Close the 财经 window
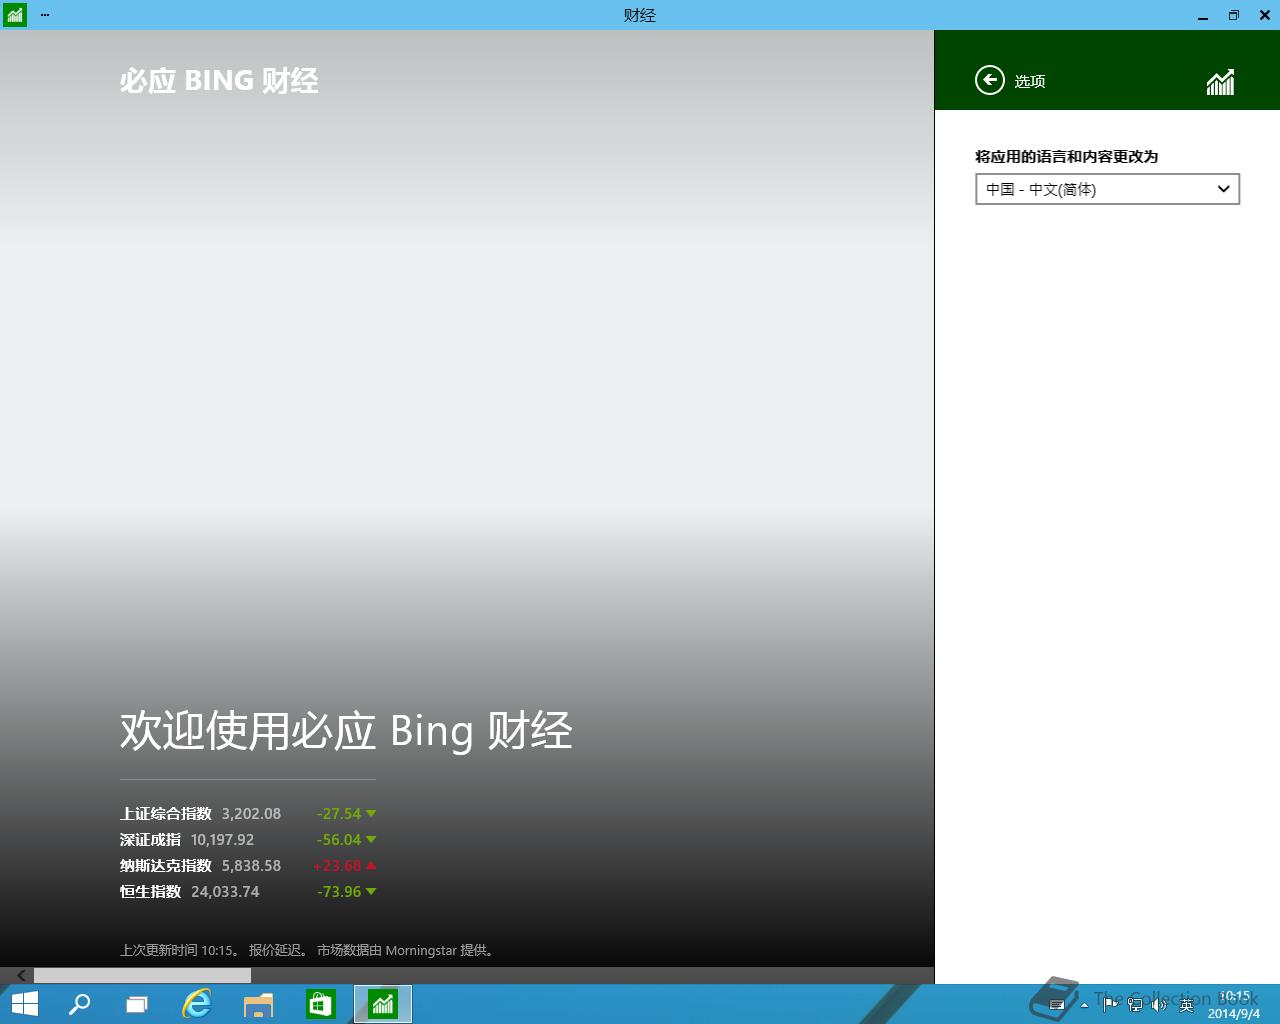This screenshot has height=1024, width=1280. tap(1264, 15)
